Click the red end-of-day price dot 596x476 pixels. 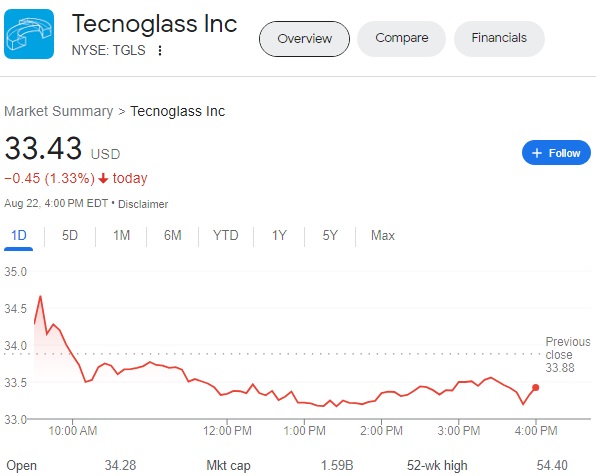[536, 387]
